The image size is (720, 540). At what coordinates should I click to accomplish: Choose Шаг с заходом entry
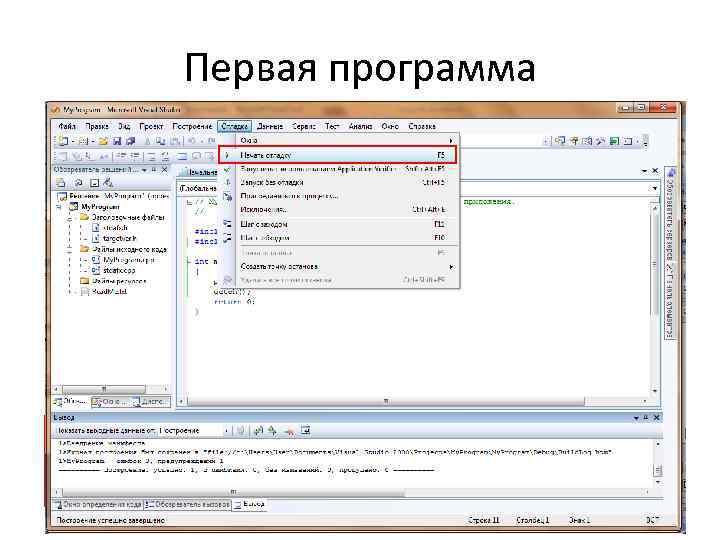[342, 224]
